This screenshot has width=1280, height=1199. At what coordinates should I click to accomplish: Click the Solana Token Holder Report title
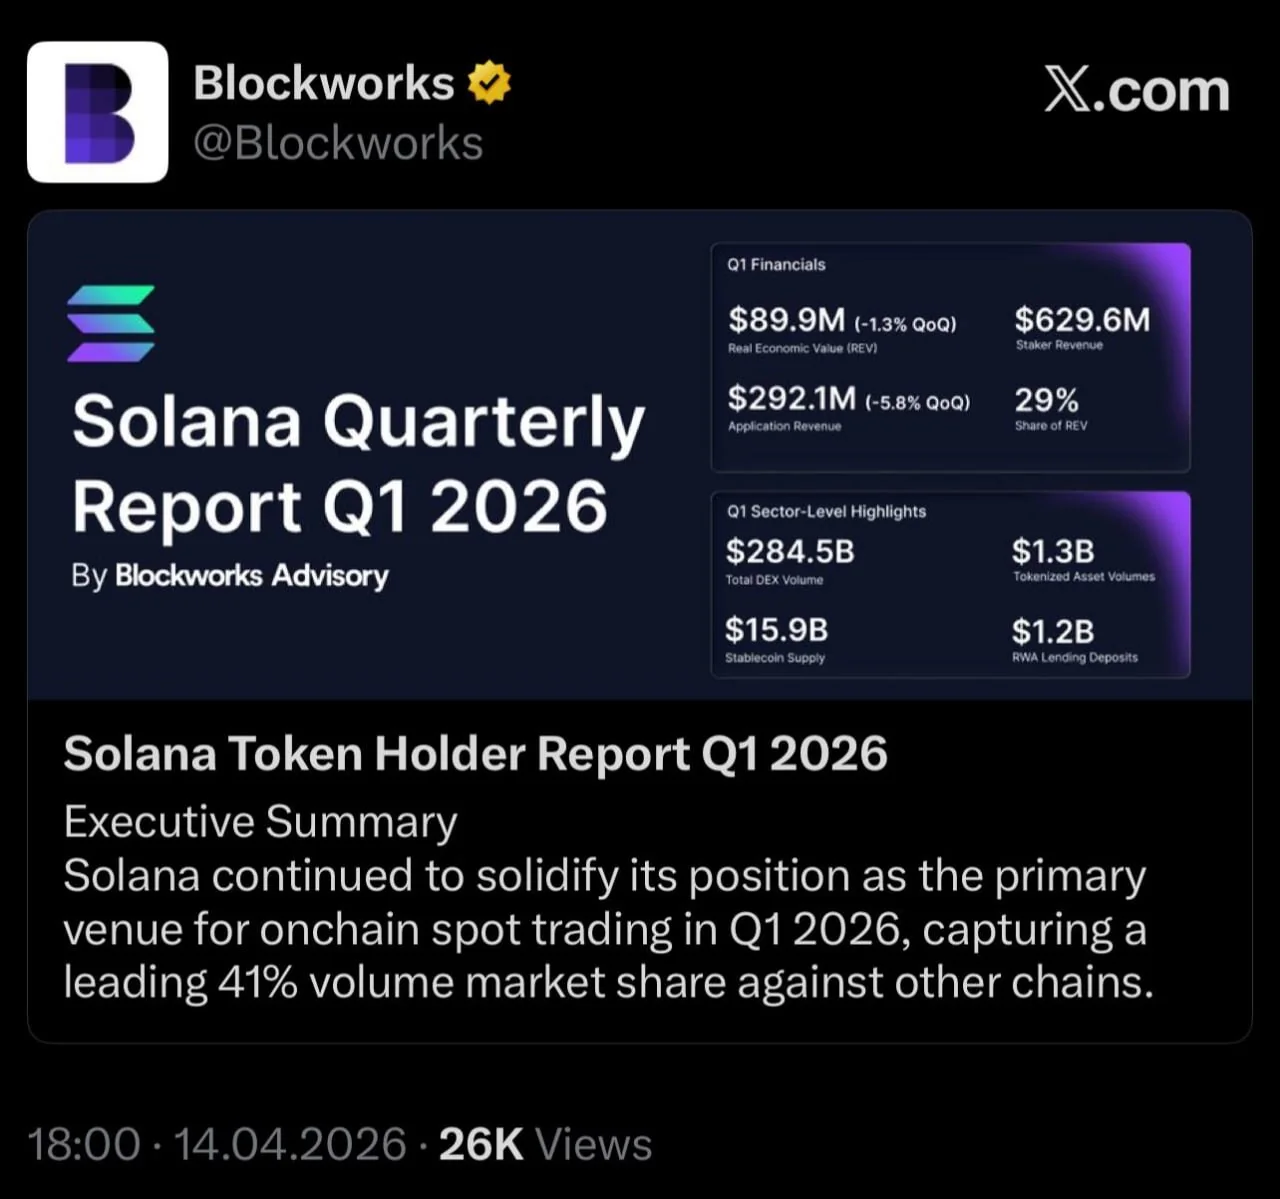coord(475,753)
